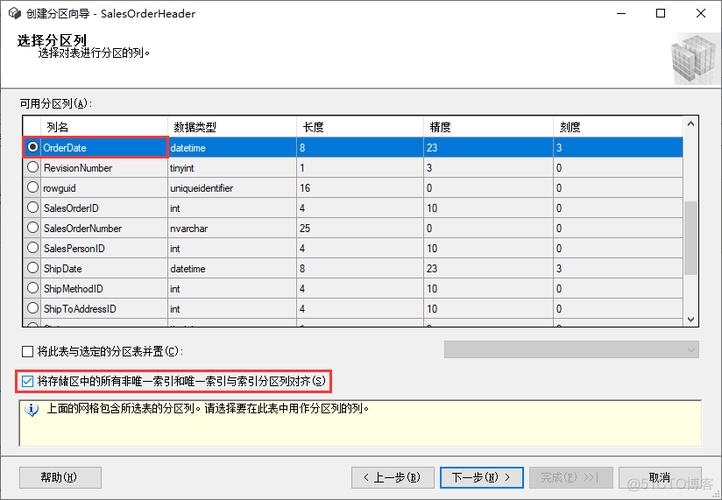This screenshot has height=500, width=722.
Task: Click the 帮助(H) help button
Action: tap(60, 477)
